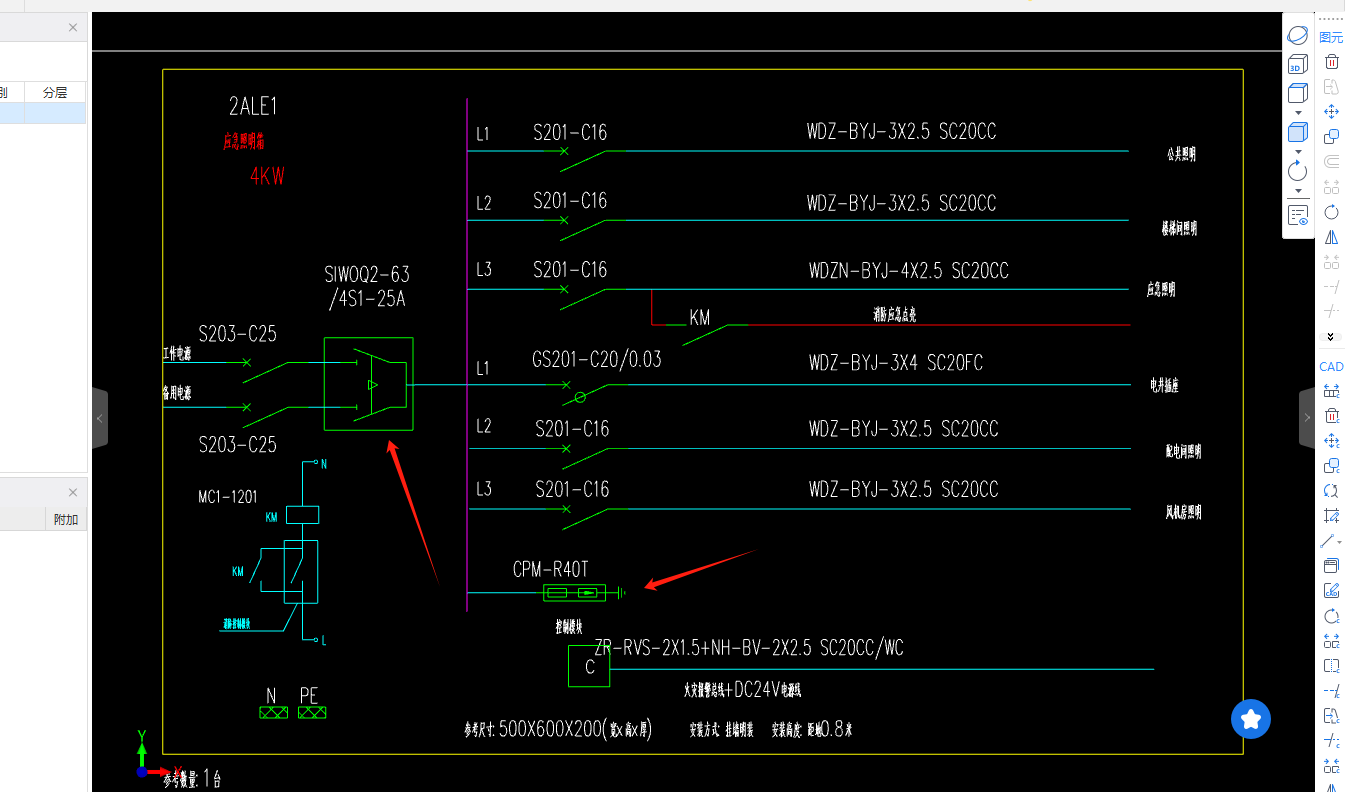Click the CAD refresh-search icon

click(x=1331, y=491)
